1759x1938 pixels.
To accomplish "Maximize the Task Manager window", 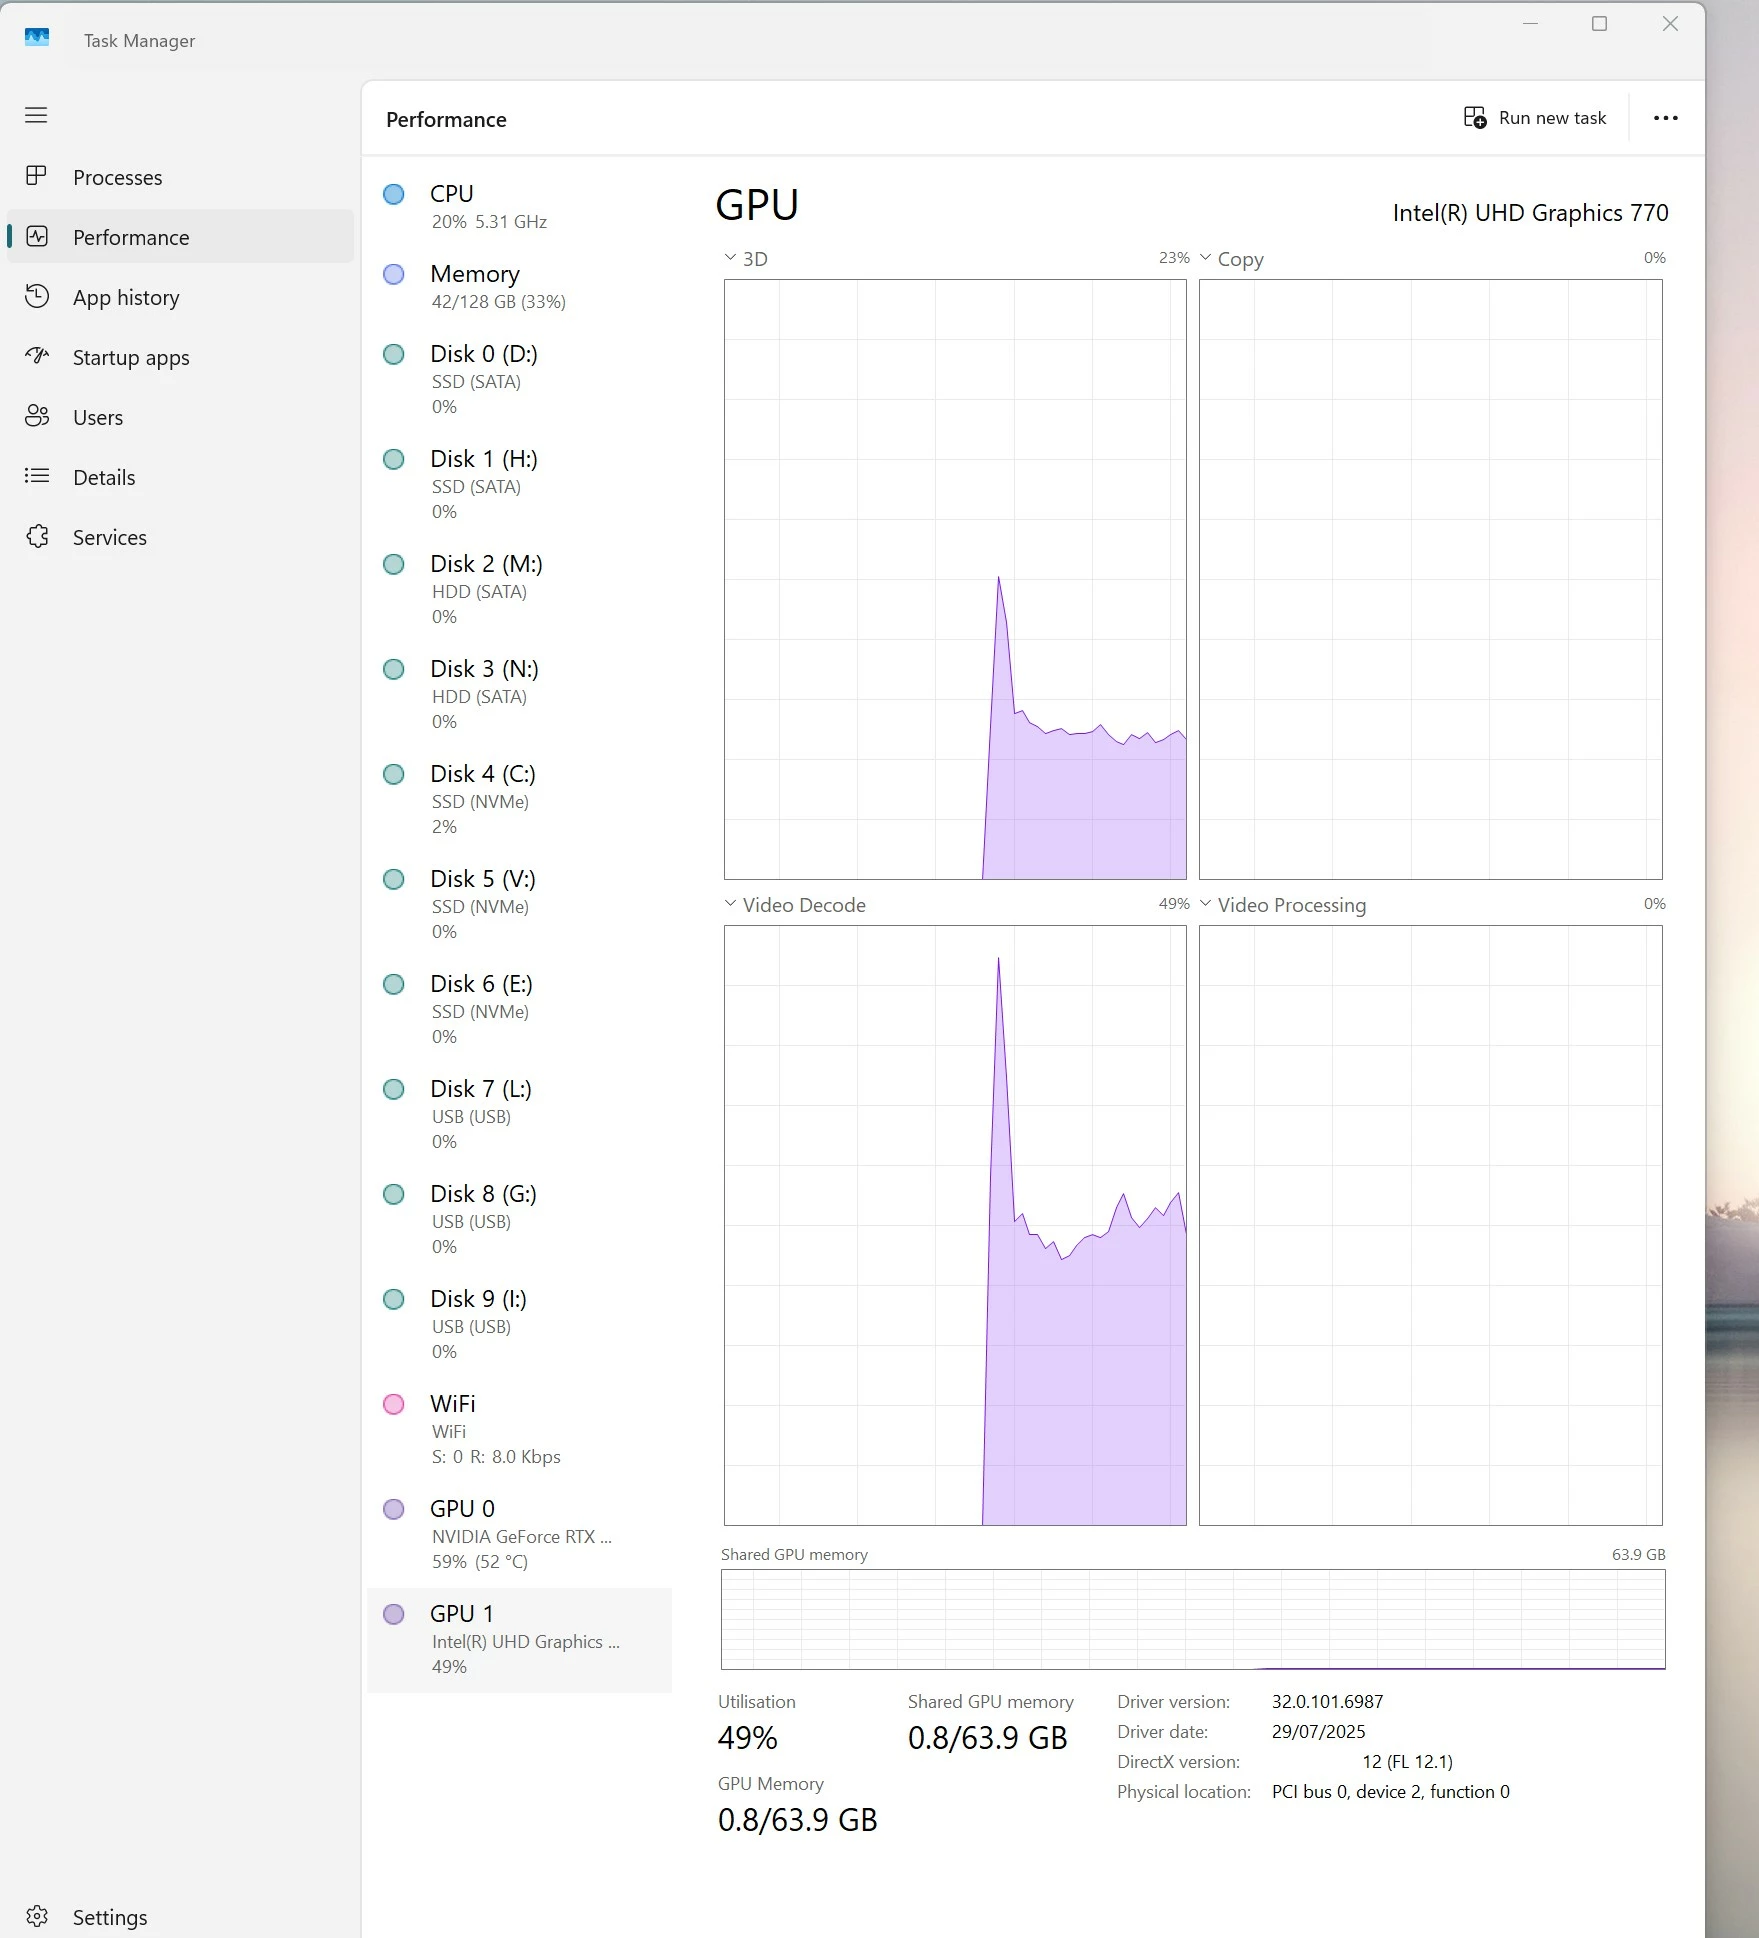I will pos(1599,24).
